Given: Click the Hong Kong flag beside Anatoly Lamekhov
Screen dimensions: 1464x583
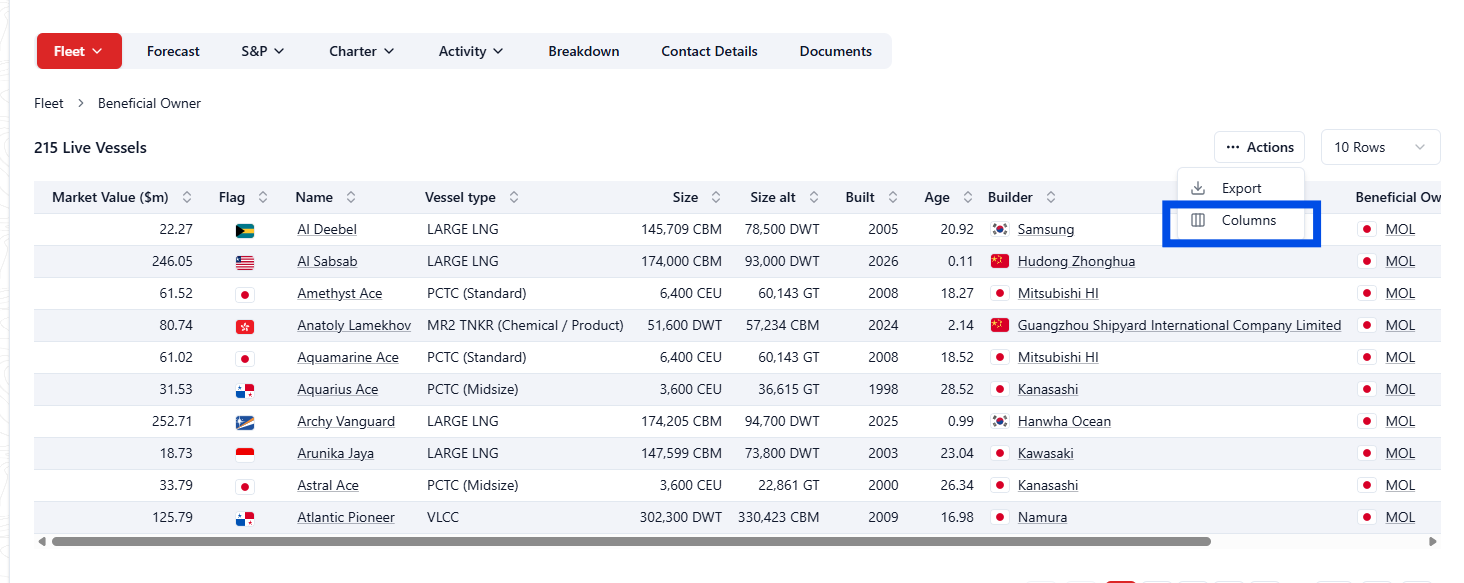Looking at the screenshot, I should click(x=244, y=326).
